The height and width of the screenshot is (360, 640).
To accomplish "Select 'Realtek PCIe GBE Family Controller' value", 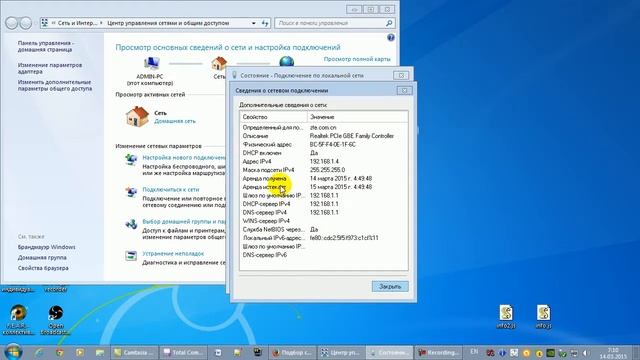I will point(352,136).
